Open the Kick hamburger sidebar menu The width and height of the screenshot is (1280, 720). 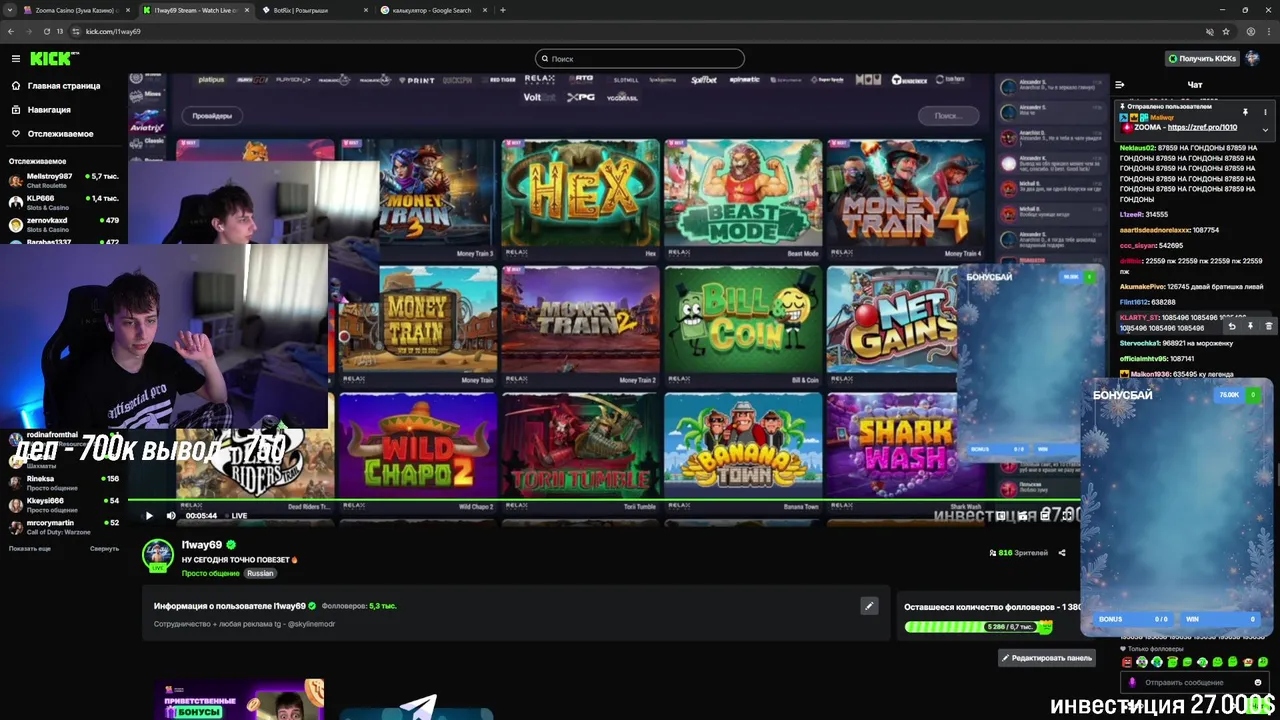[15, 59]
